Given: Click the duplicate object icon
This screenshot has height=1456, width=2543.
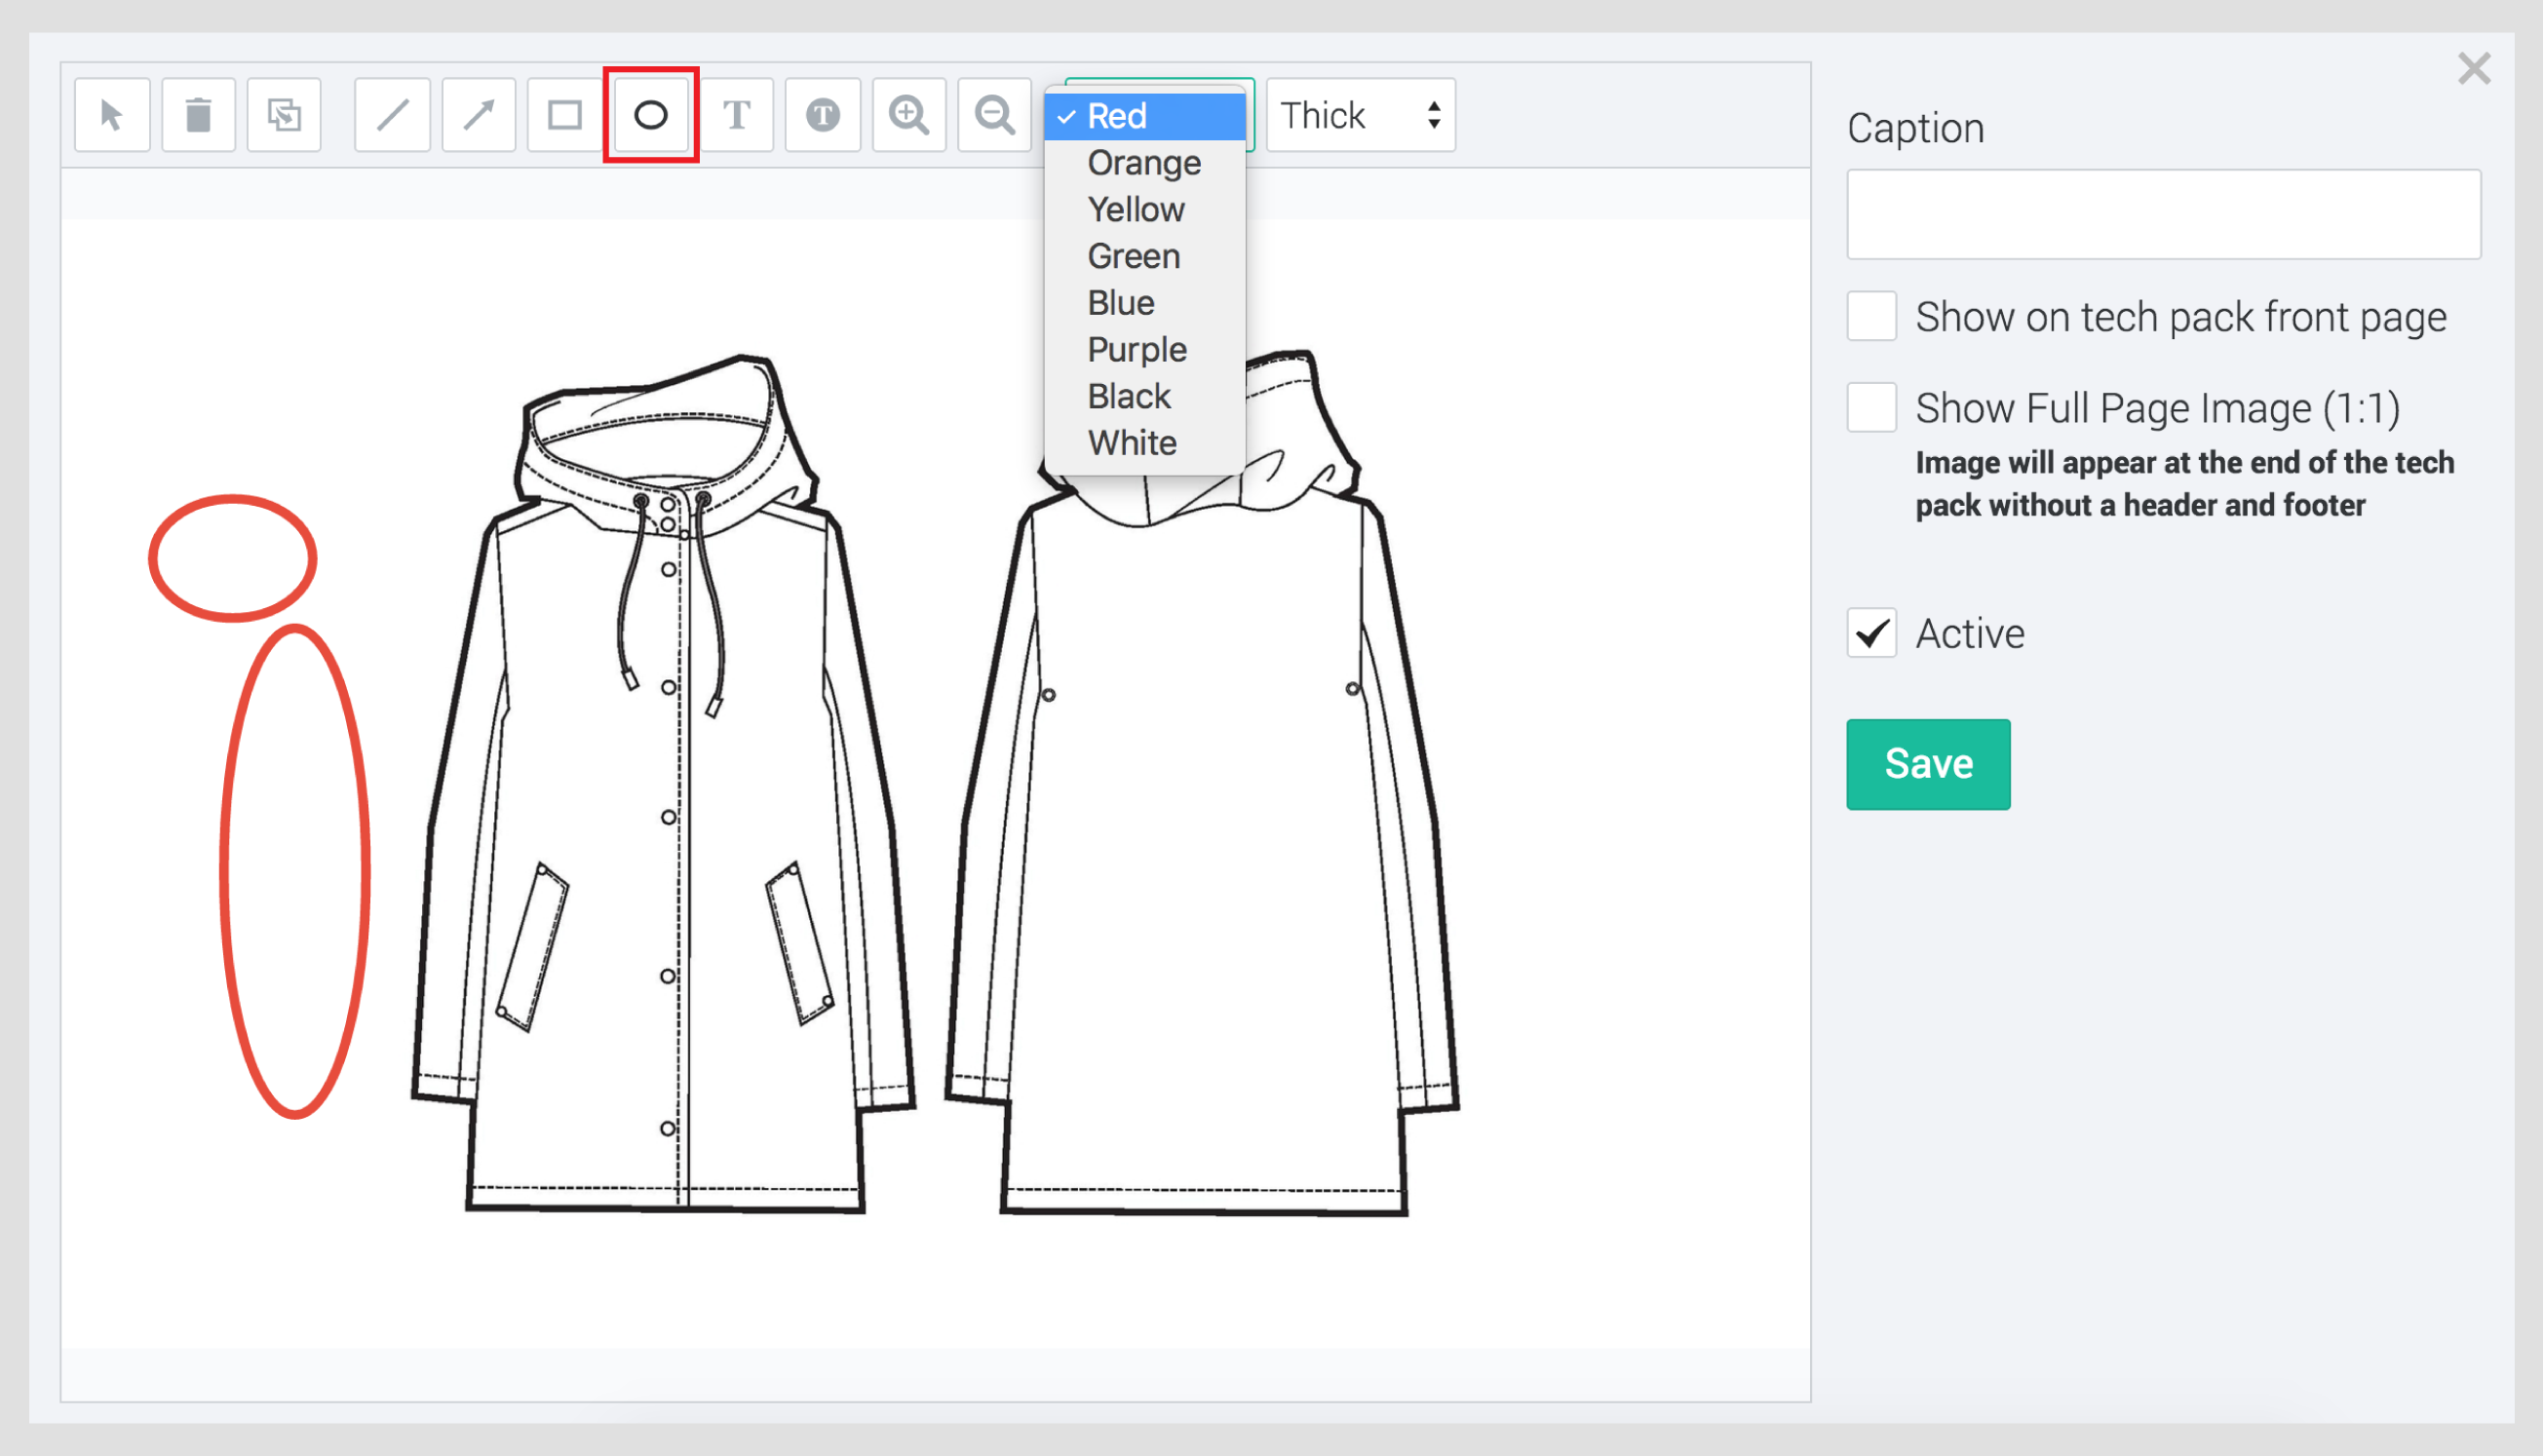Looking at the screenshot, I should point(284,115).
